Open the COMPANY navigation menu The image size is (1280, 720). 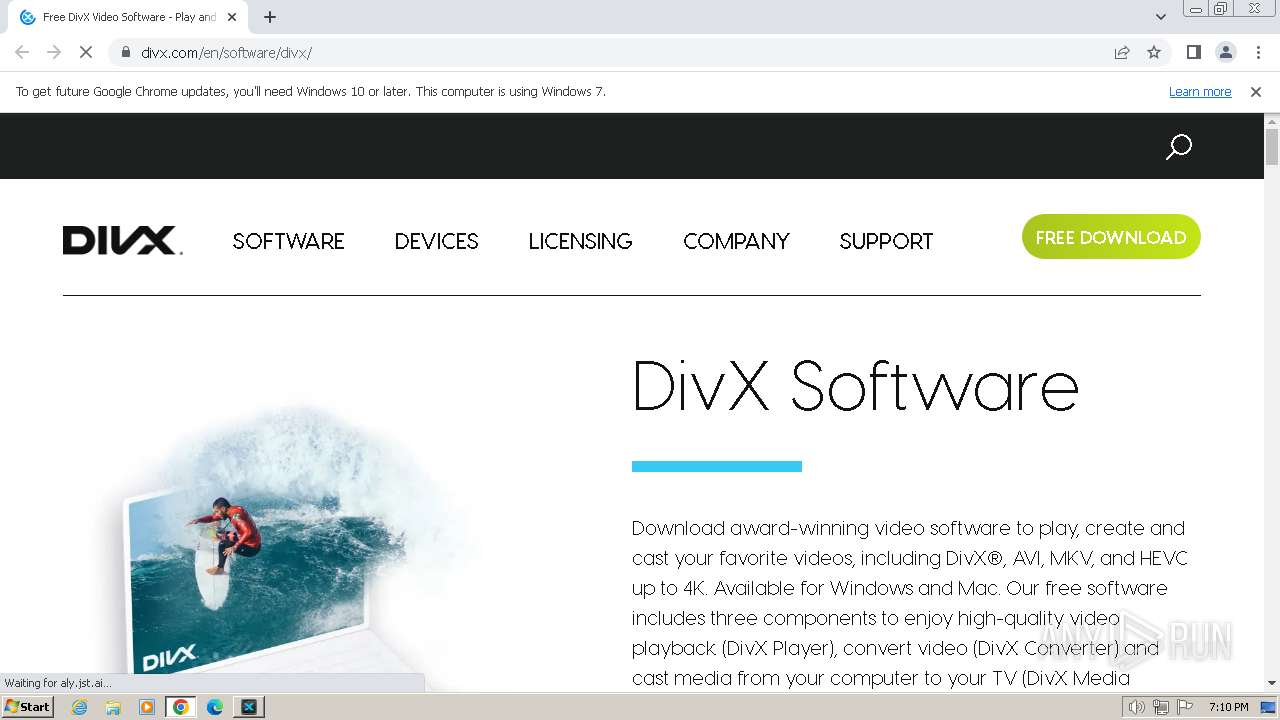(736, 241)
